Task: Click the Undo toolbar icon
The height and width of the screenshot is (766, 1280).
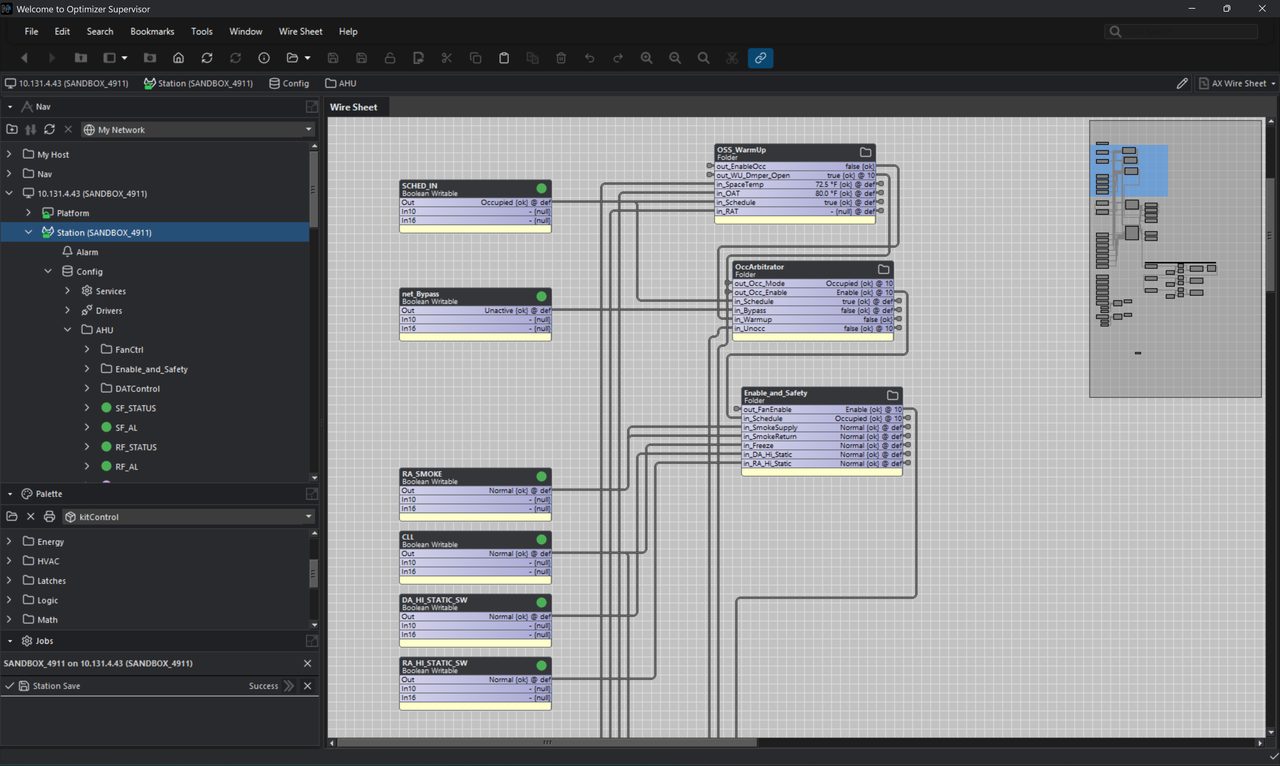Action: [589, 58]
